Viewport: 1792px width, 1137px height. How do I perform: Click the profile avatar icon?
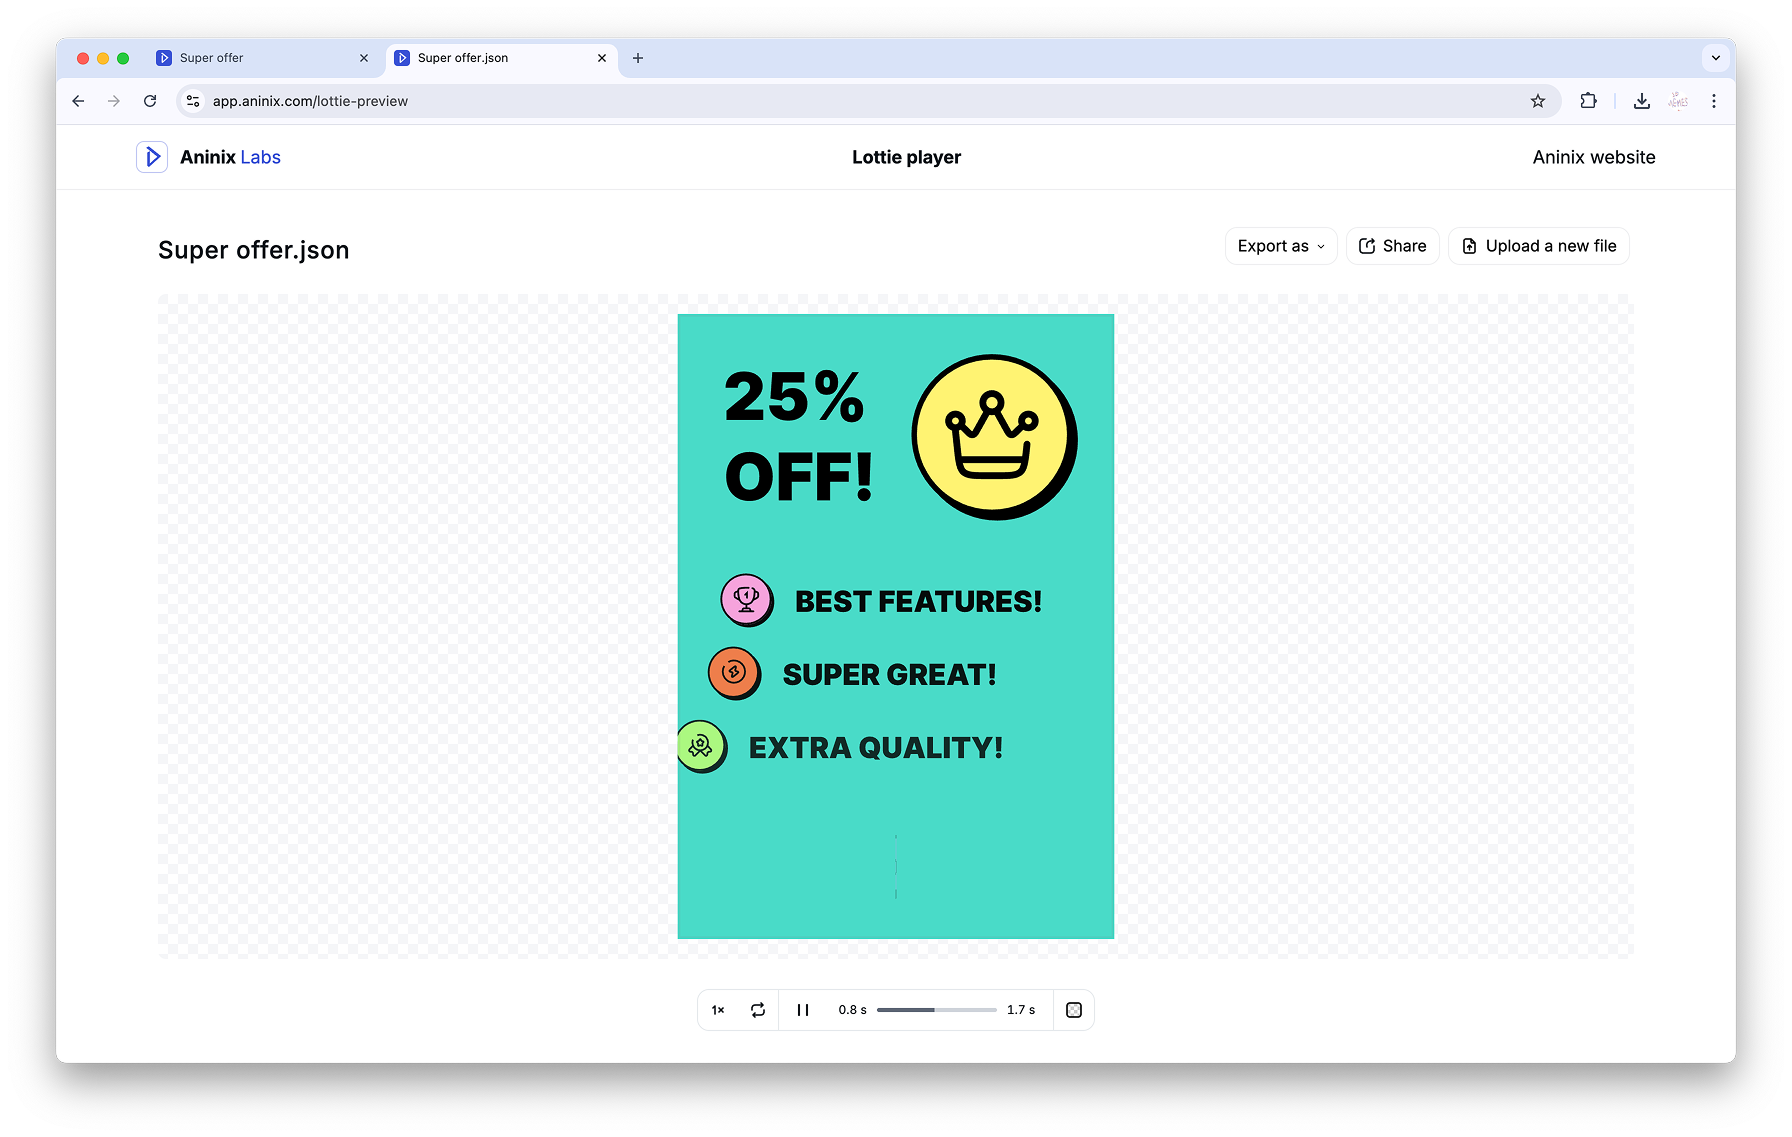point(1678,101)
